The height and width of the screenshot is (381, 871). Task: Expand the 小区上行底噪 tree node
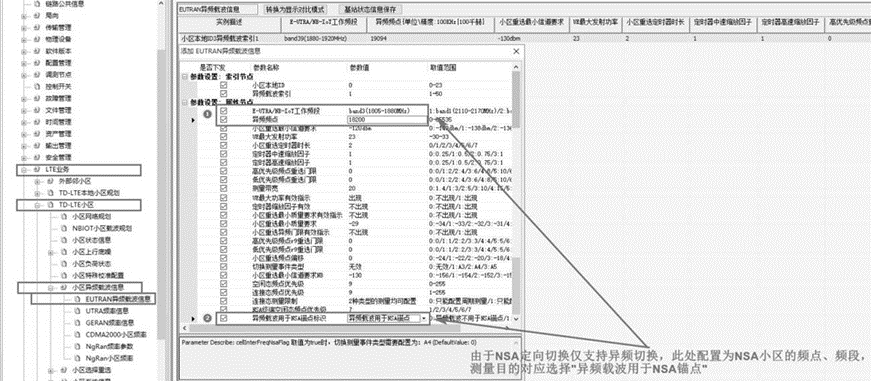point(51,252)
